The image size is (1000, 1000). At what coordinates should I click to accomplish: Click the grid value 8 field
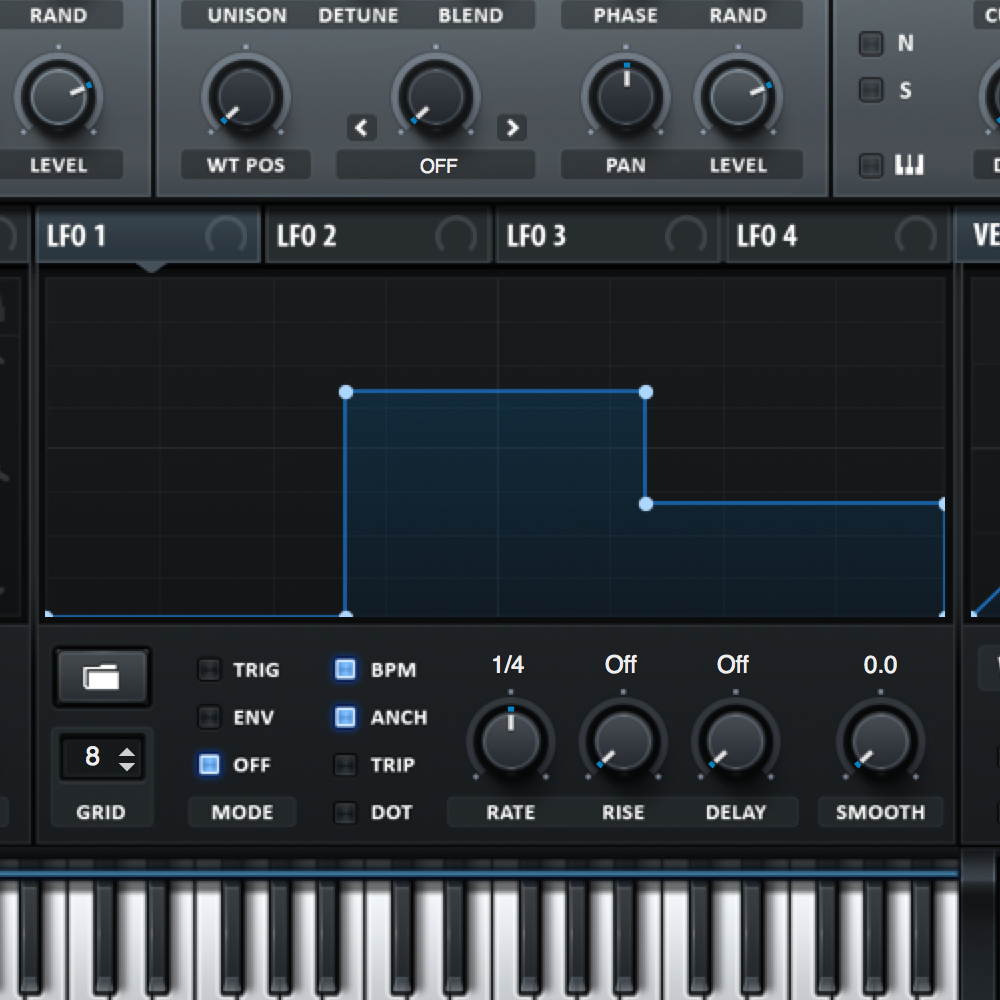point(92,757)
